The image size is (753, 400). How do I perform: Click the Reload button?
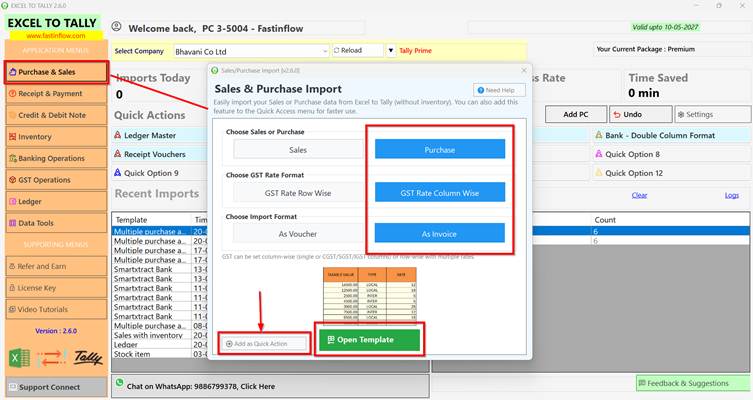point(357,50)
